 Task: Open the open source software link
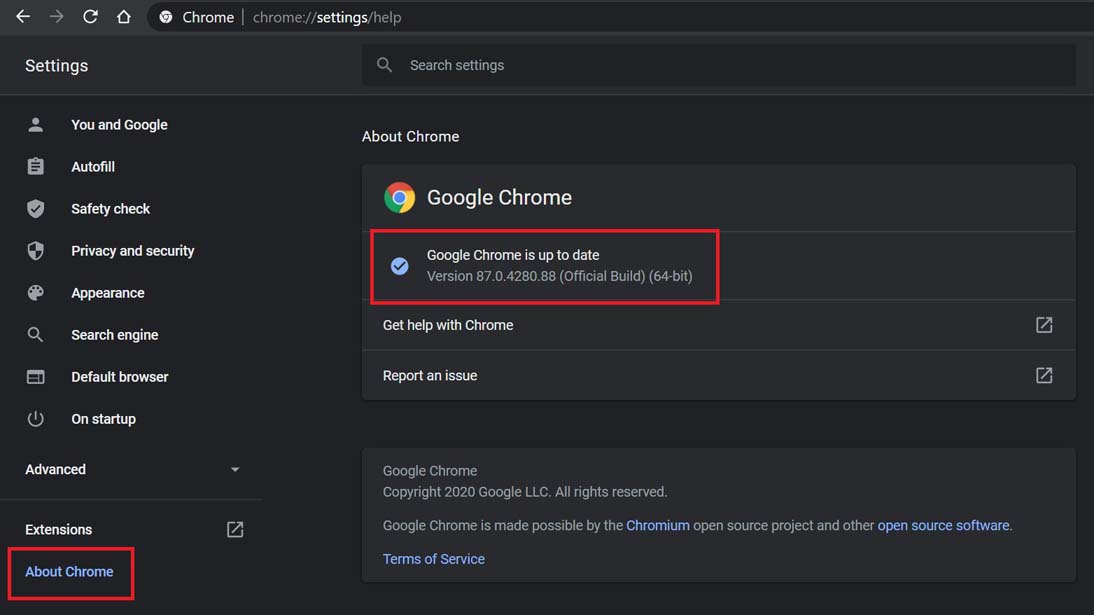click(x=943, y=526)
